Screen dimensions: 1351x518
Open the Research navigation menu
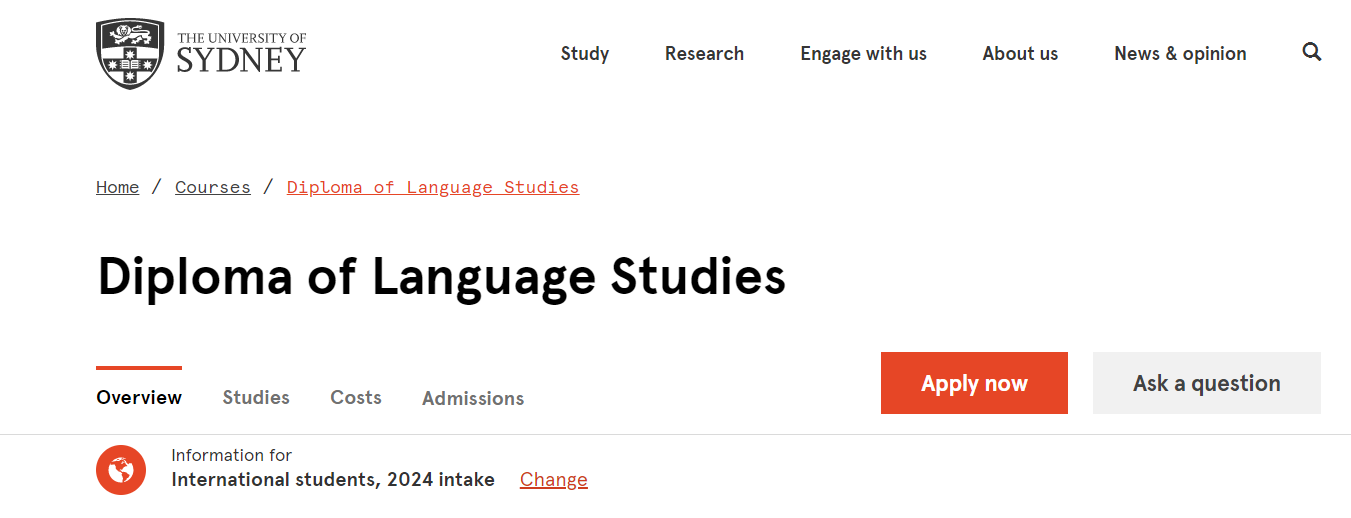(704, 54)
